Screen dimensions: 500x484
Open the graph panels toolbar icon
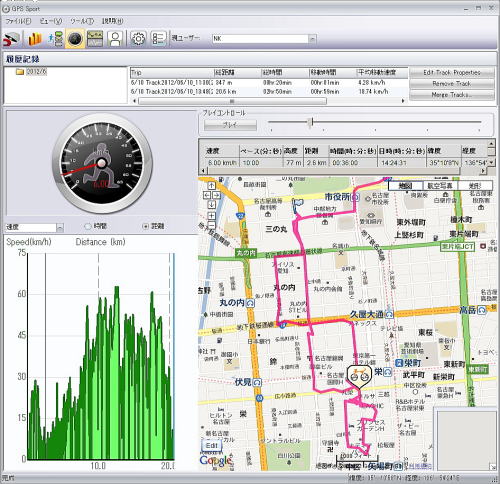pos(95,39)
